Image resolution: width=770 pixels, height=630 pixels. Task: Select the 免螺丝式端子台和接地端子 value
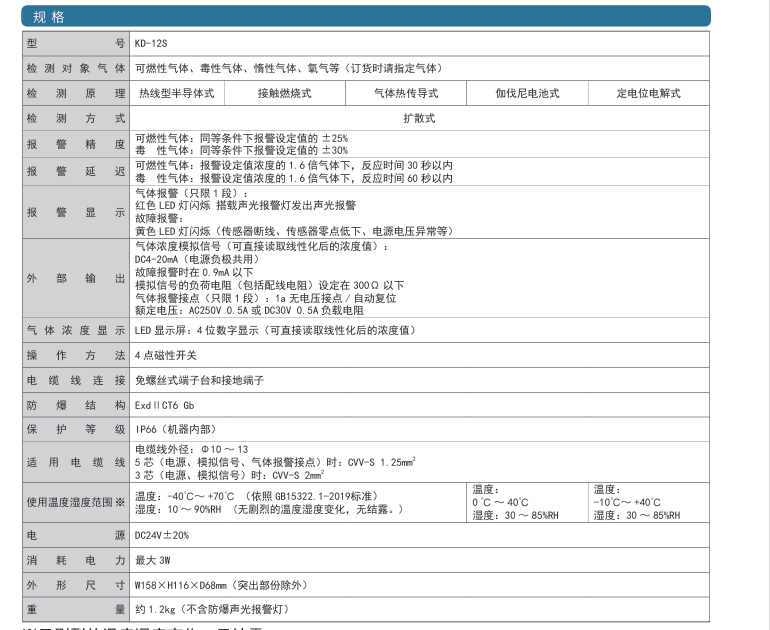[x=199, y=380]
